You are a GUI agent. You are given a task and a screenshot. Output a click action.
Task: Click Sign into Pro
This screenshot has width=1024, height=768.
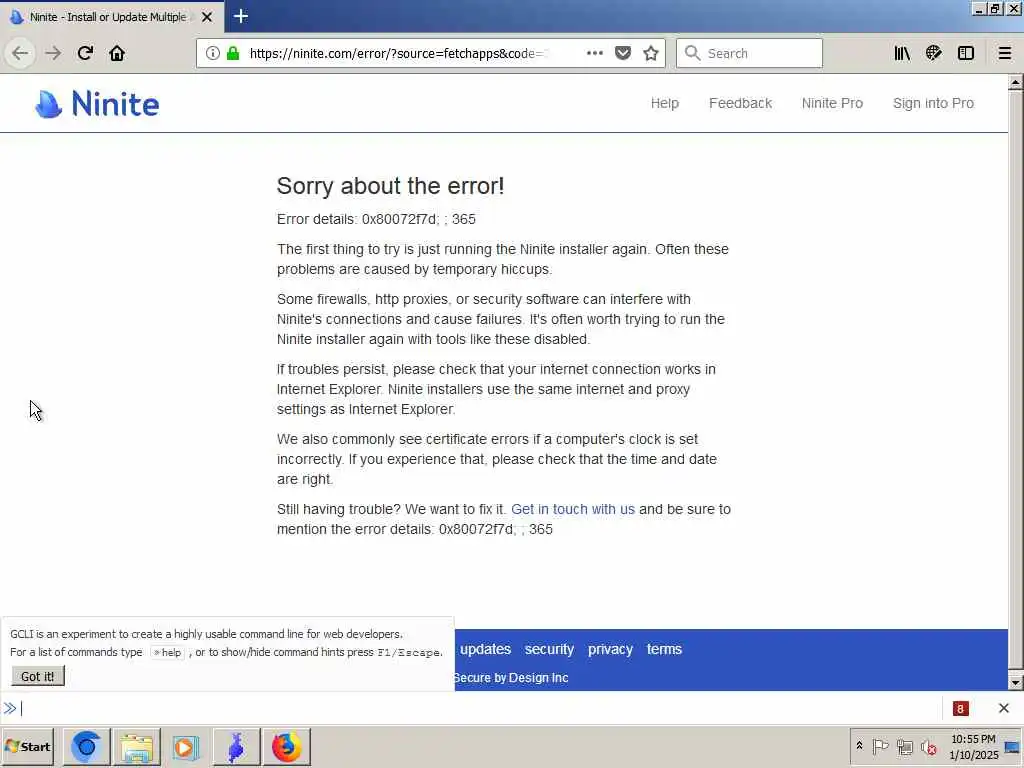[x=933, y=103]
